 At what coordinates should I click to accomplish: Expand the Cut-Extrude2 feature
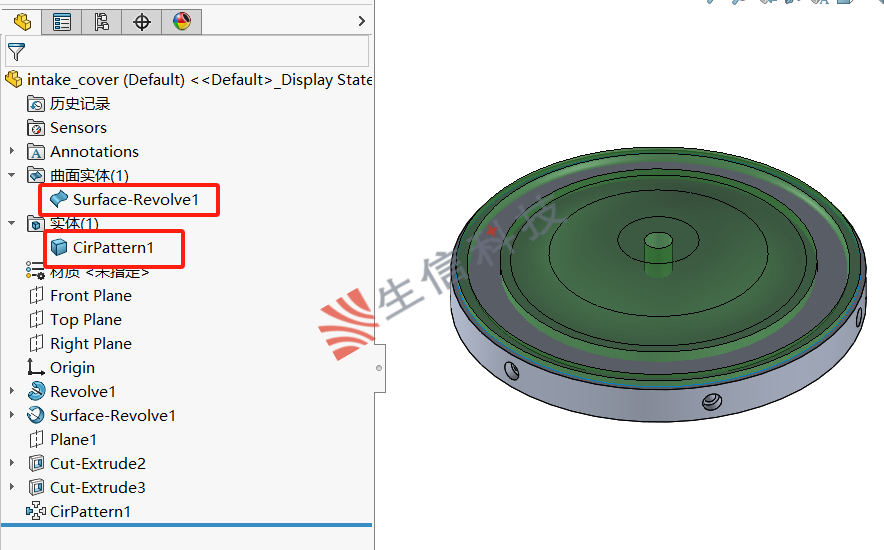pyautogui.click(x=12, y=464)
